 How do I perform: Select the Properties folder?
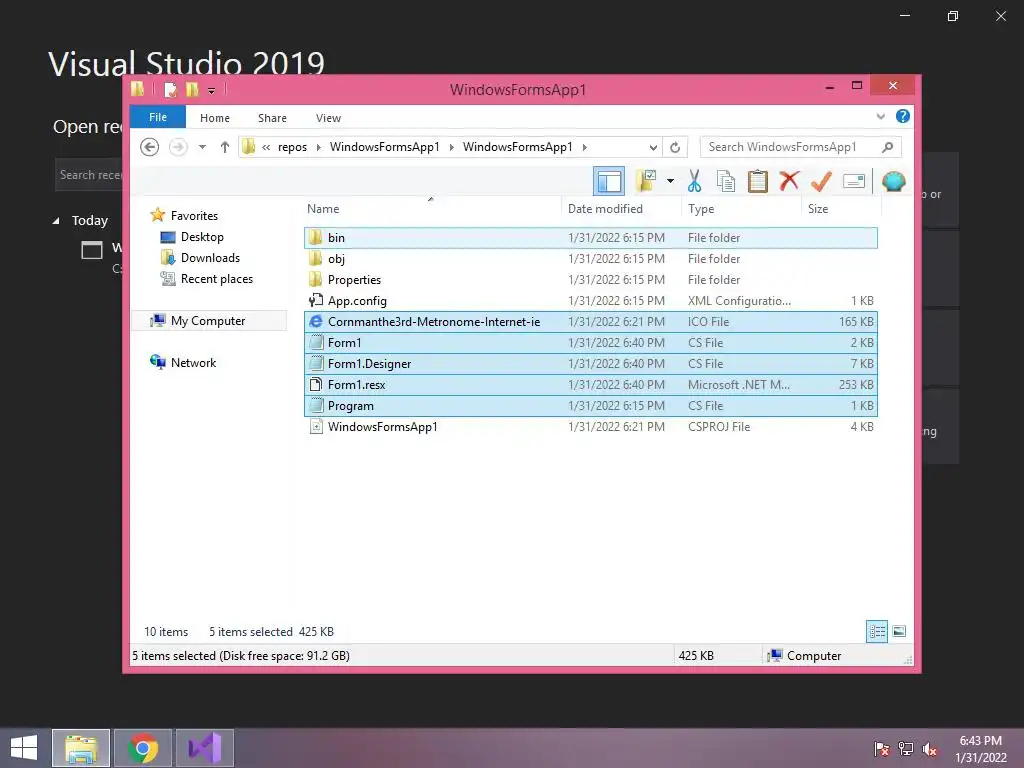590,280
